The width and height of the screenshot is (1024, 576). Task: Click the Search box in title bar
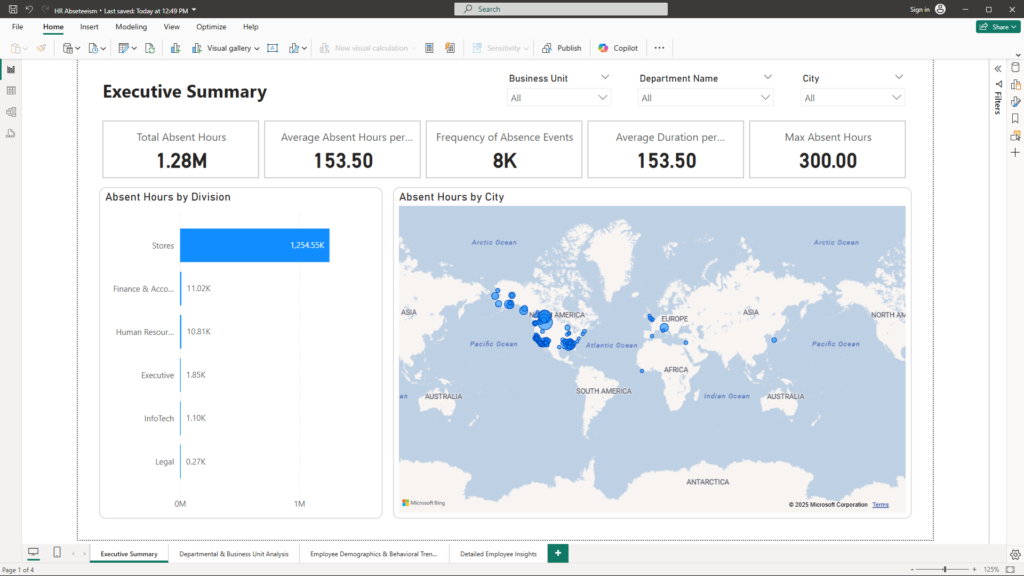tap(560, 9)
